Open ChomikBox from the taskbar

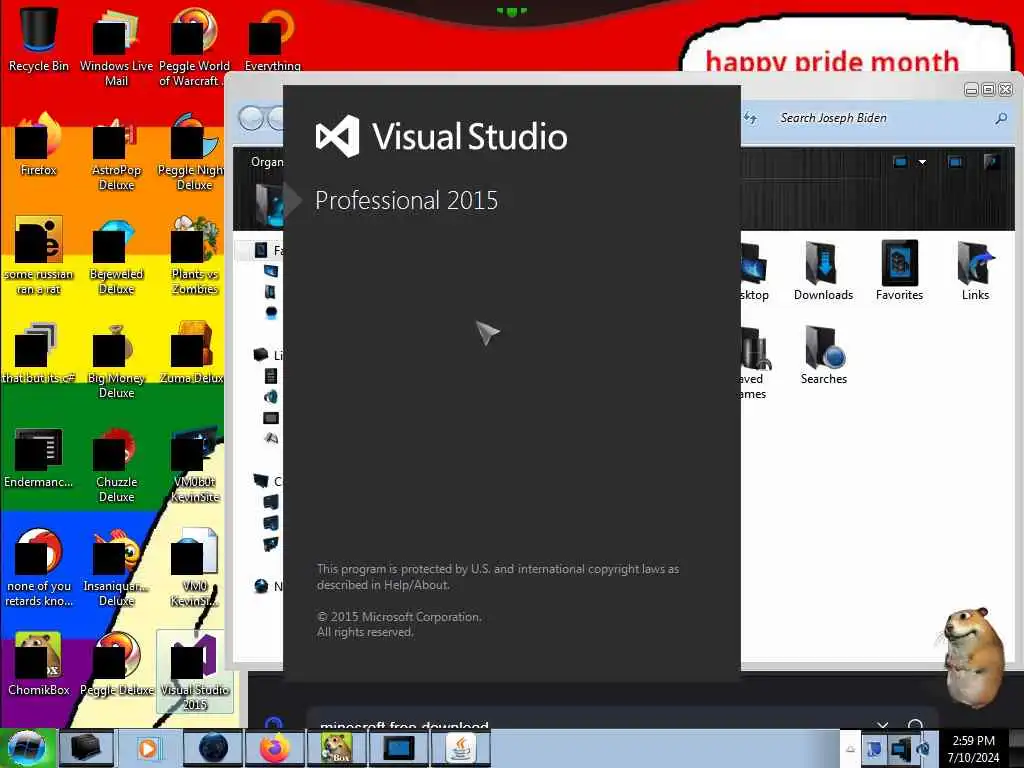[x=336, y=748]
